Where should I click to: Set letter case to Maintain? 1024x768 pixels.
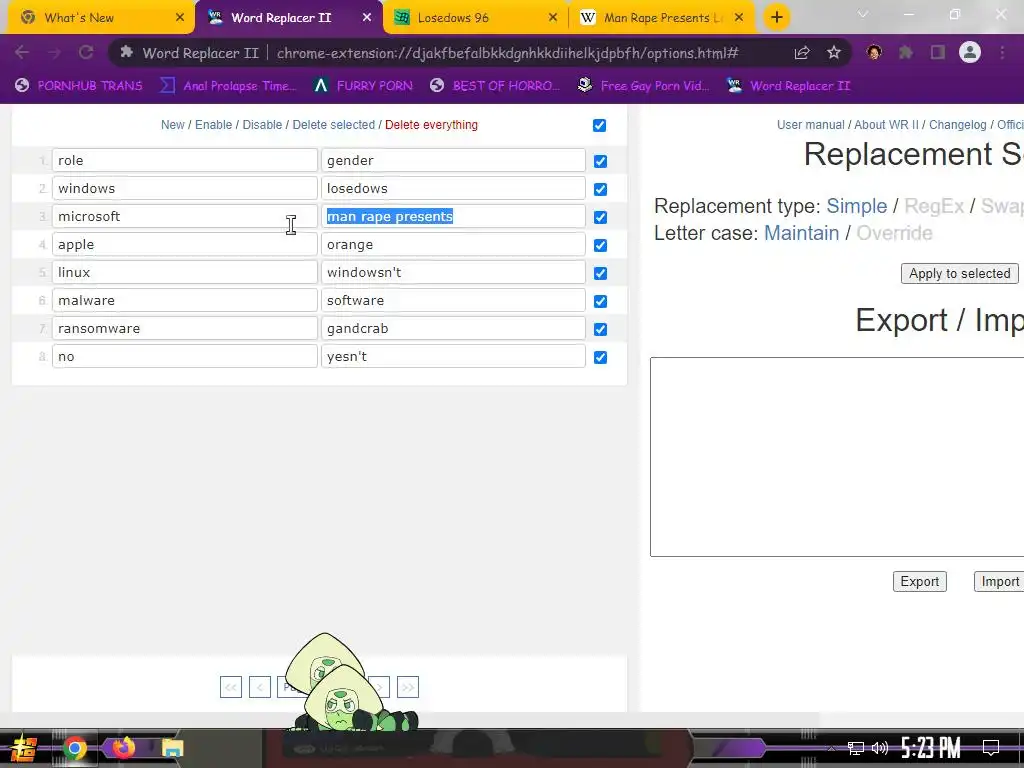[x=801, y=233]
